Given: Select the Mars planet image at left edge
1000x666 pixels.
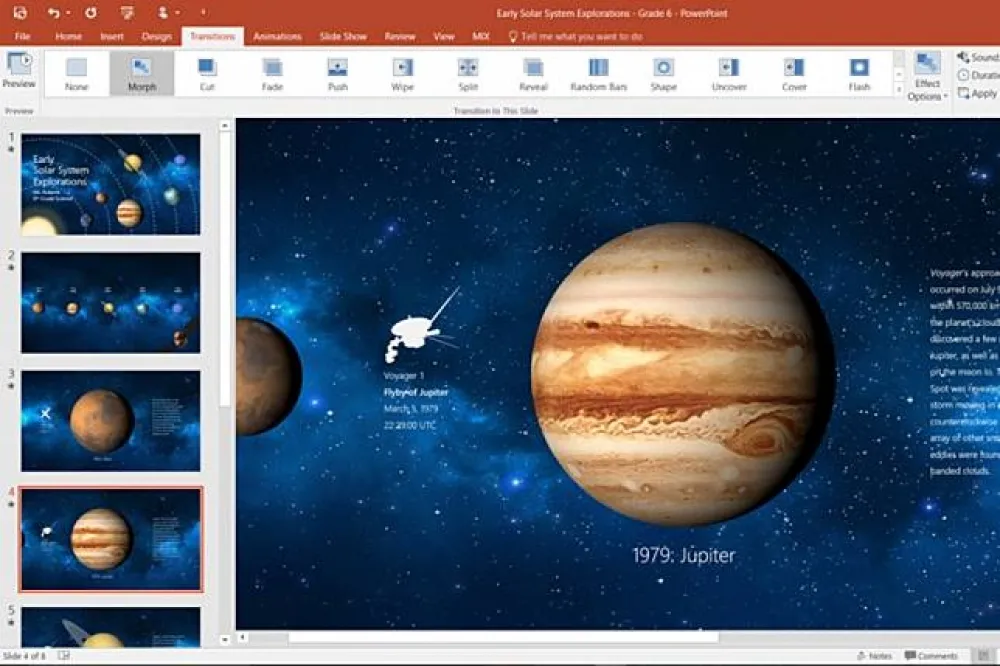Looking at the screenshot, I should pyautogui.click(x=268, y=376).
